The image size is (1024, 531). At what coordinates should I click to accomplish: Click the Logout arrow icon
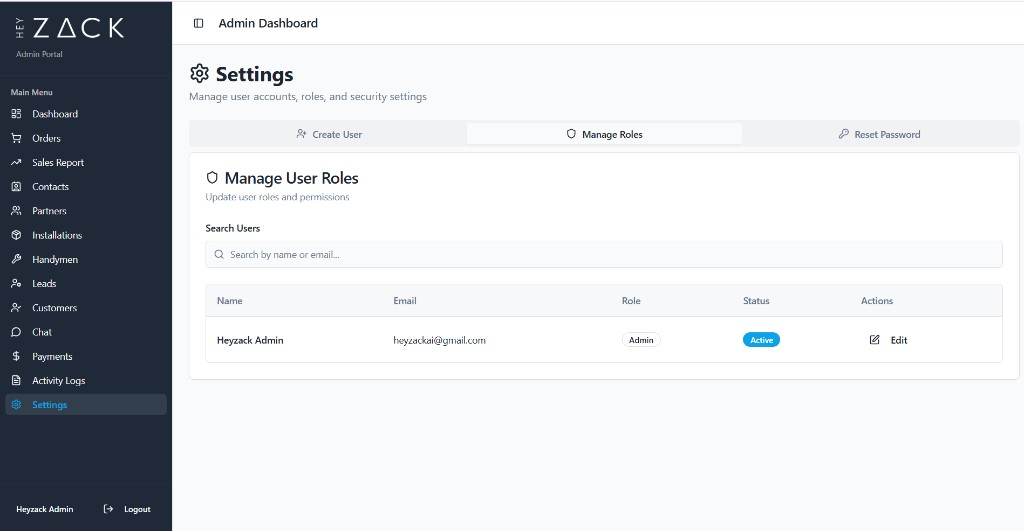[x=108, y=509]
